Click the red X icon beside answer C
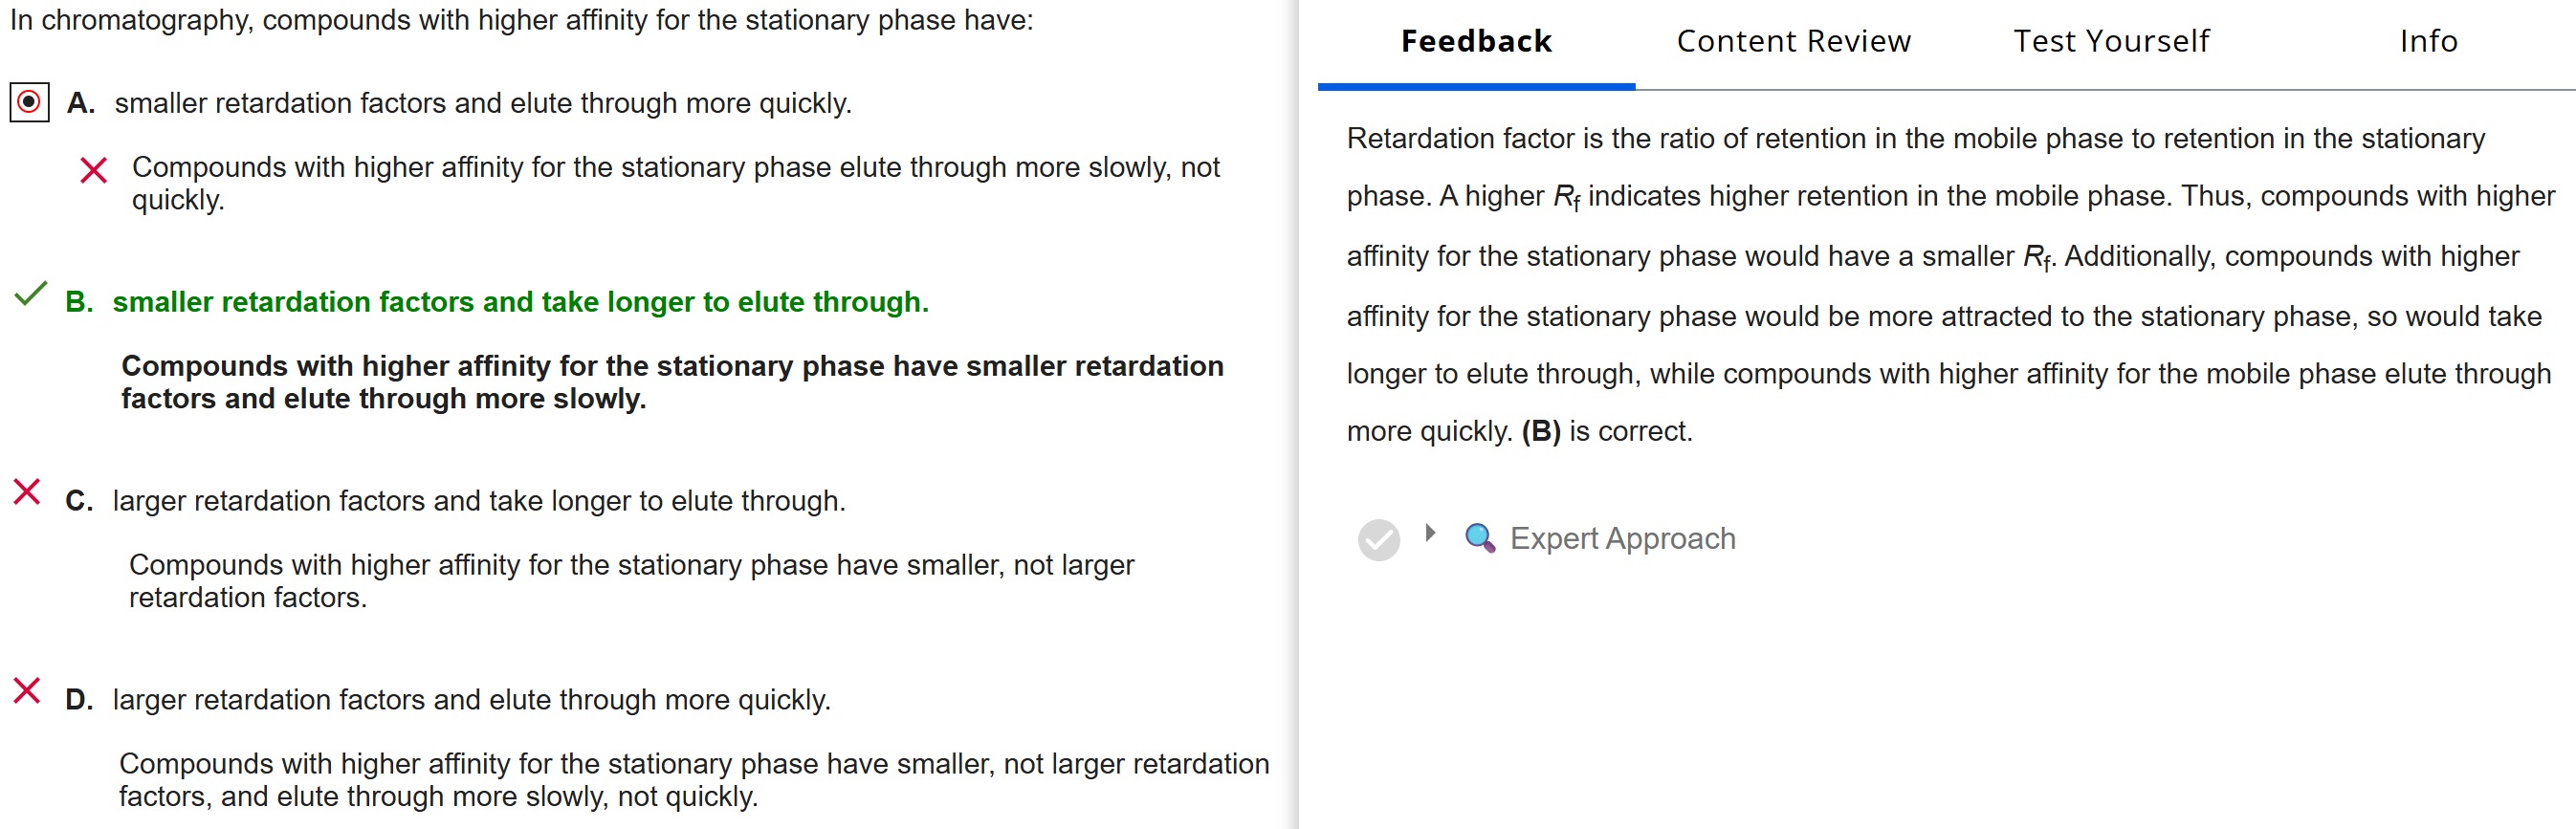This screenshot has width=2576, height=829. click(x=27, y=492)
